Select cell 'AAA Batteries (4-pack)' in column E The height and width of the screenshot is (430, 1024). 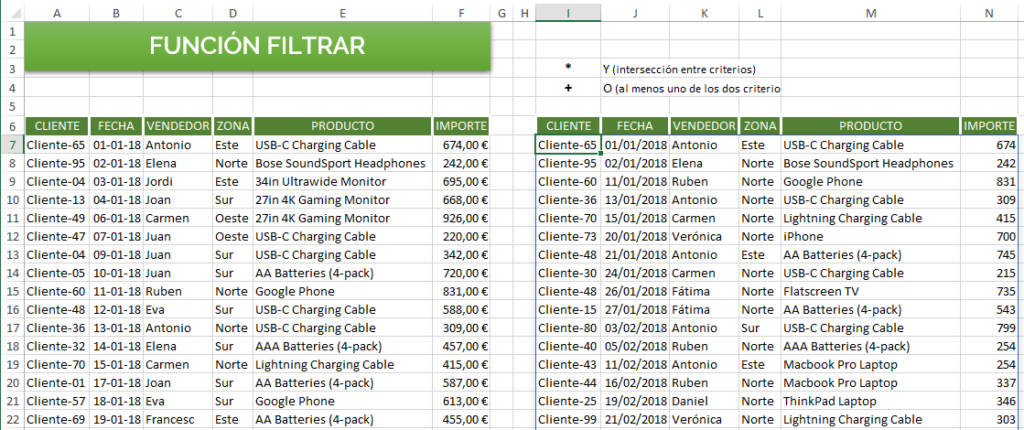[343, 346]
